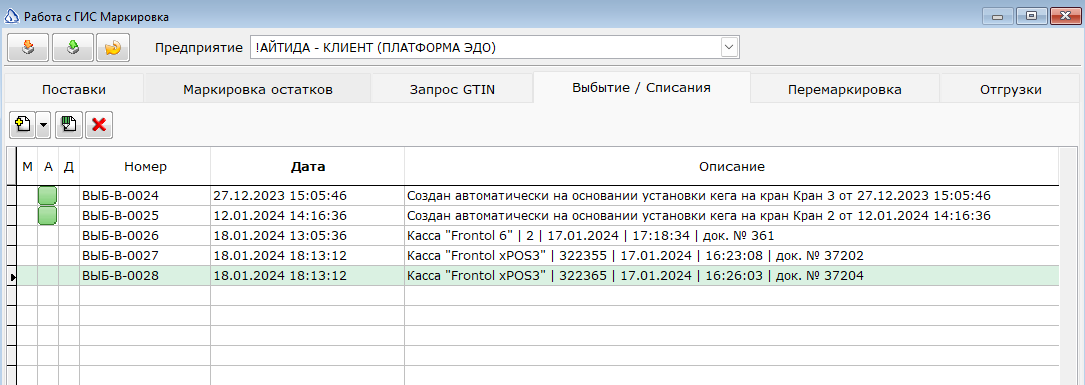Click the Д column header
This screenshot has height=385, width=1085.
click(69, 166)
